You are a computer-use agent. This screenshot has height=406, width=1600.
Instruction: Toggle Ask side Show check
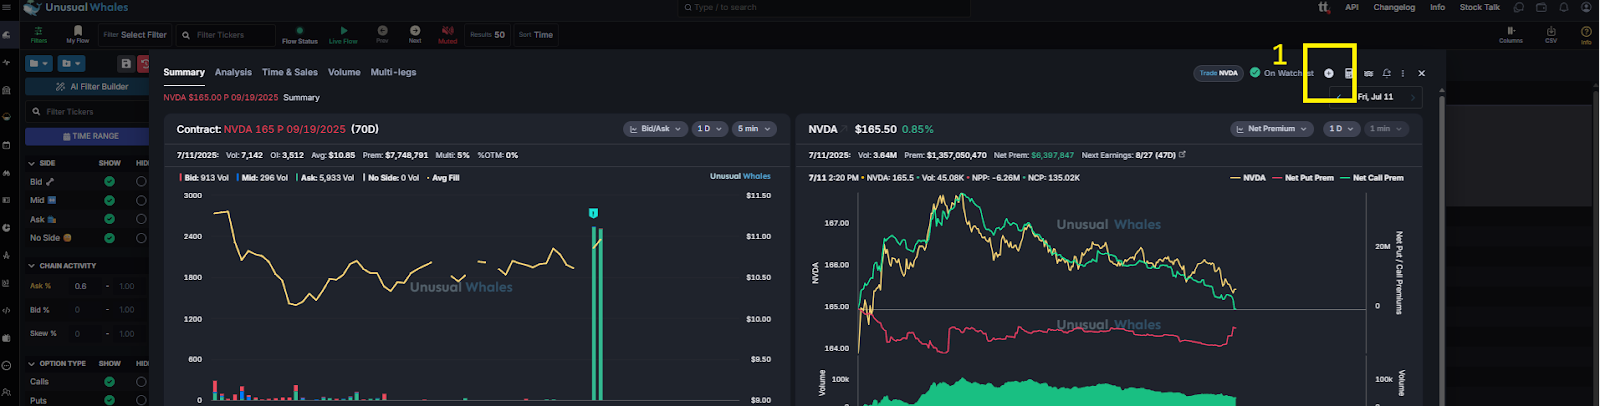coord(109,219)
